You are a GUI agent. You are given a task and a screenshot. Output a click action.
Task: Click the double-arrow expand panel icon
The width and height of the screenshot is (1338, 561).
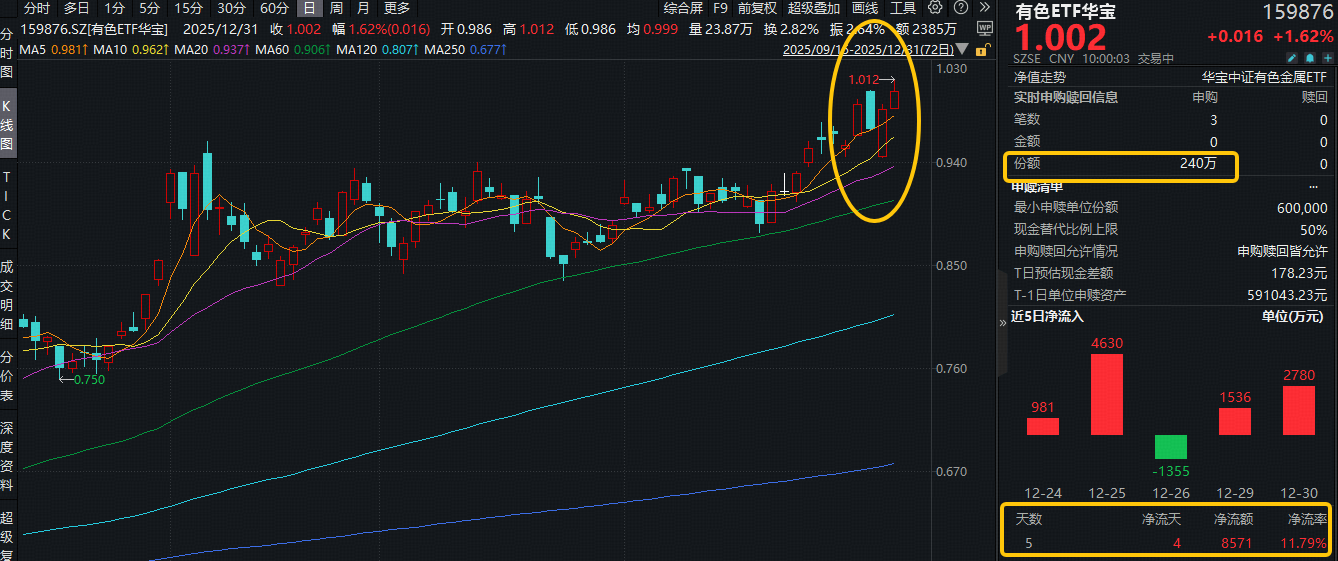pyautogui.click(x=983, y=8)
